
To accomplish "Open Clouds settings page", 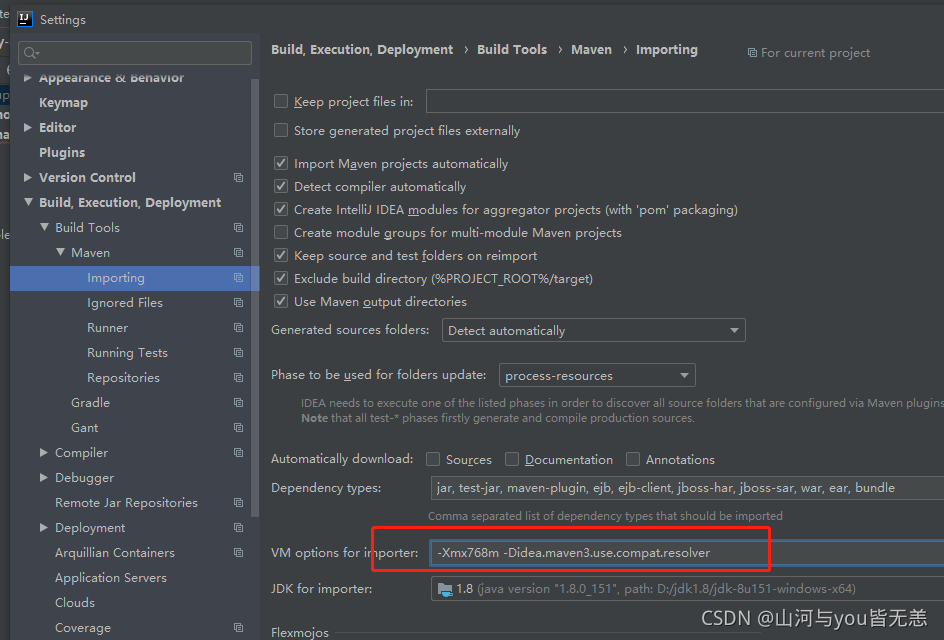I will tap(75, 603).
